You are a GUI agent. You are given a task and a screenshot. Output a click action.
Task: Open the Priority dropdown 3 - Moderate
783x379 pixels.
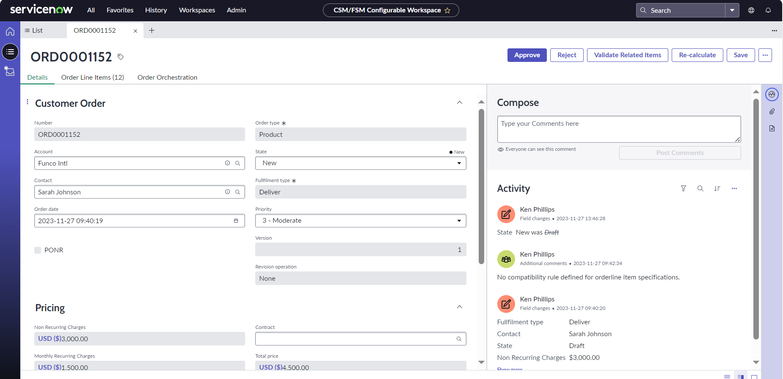pos(361,220)
